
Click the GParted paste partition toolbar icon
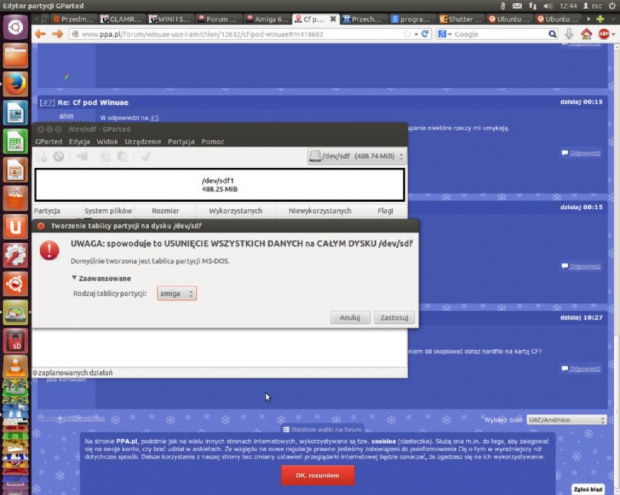[122, 157]
